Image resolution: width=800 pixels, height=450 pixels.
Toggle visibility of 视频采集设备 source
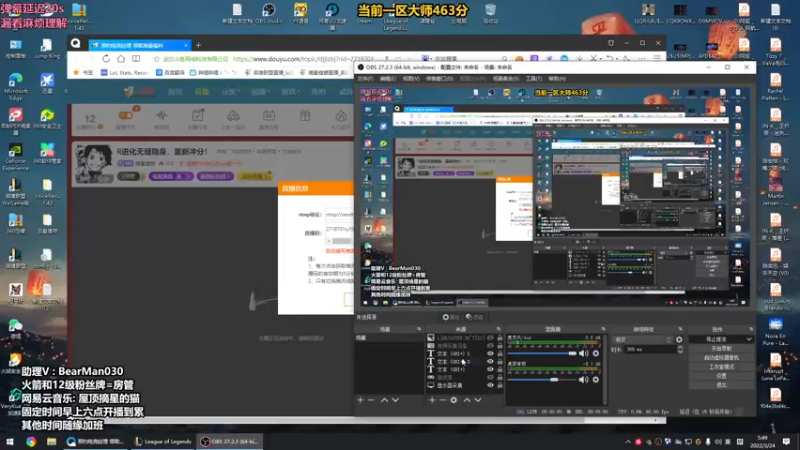(x=490, y=345)
